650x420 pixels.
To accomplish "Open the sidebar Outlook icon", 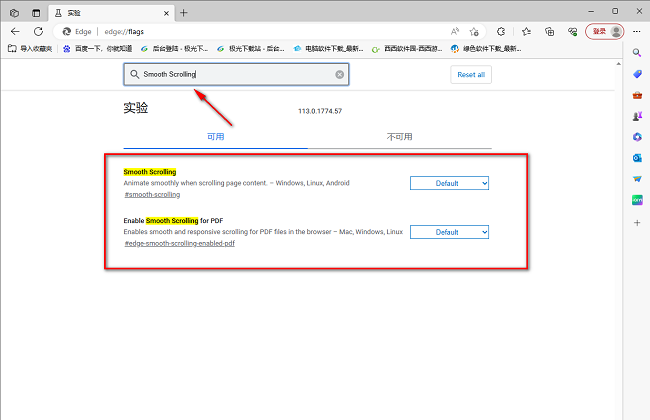I will click(637, 158).
